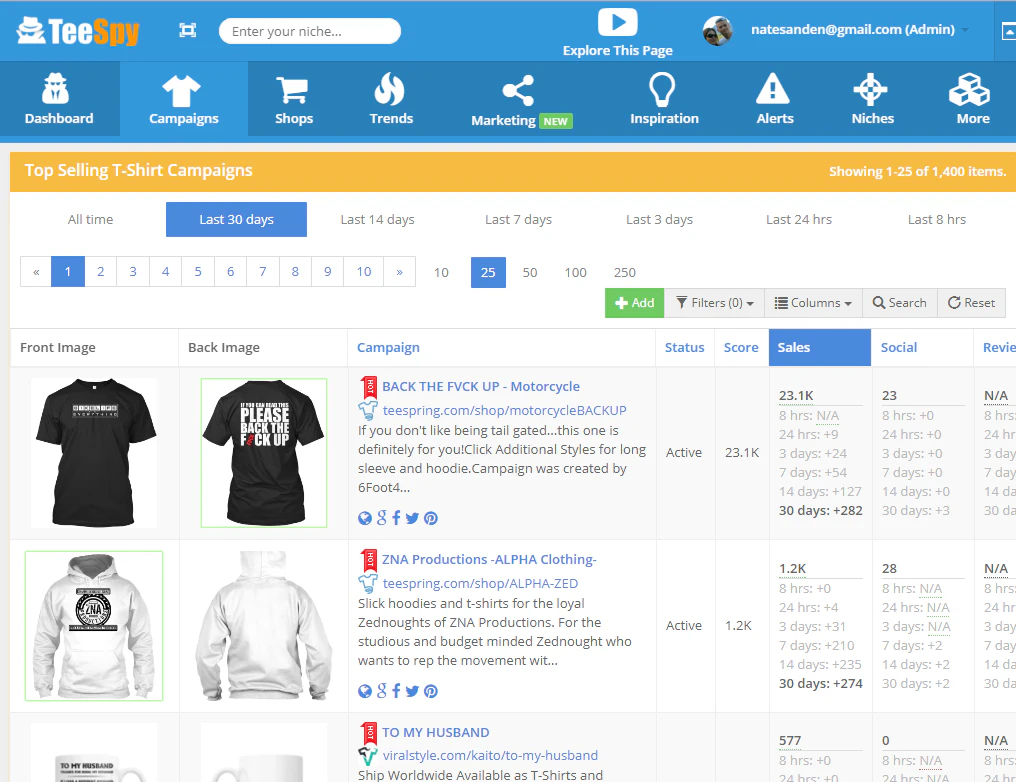
Task: Open the natesanden@gmail.com account dropdown
Action: pos(859,30)
